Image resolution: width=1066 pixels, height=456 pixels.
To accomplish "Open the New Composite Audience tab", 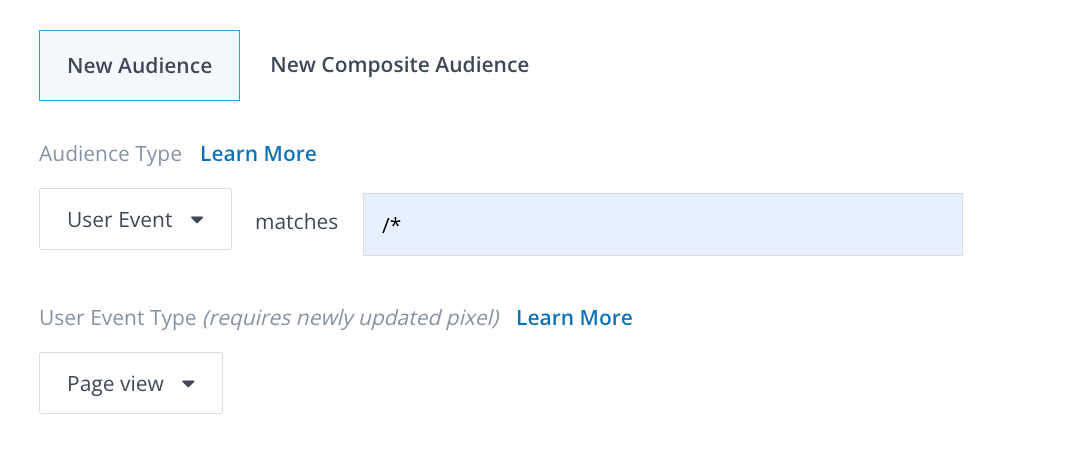I will point(399,65).
